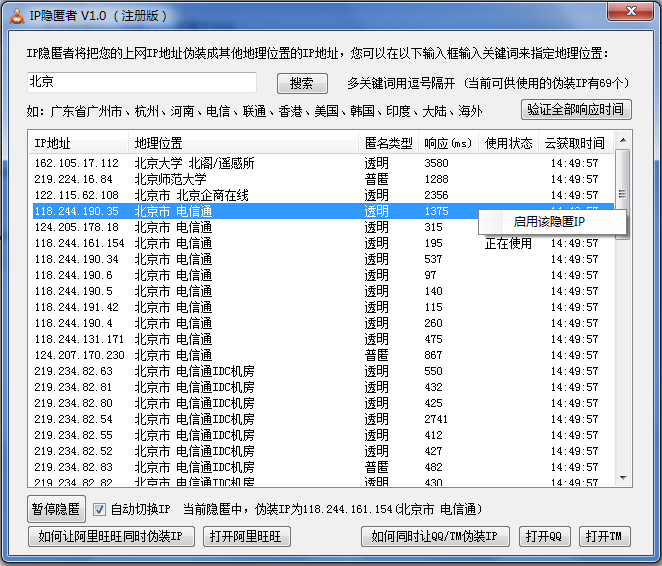Select row with IP 118.244.190.34

(323, 259)
